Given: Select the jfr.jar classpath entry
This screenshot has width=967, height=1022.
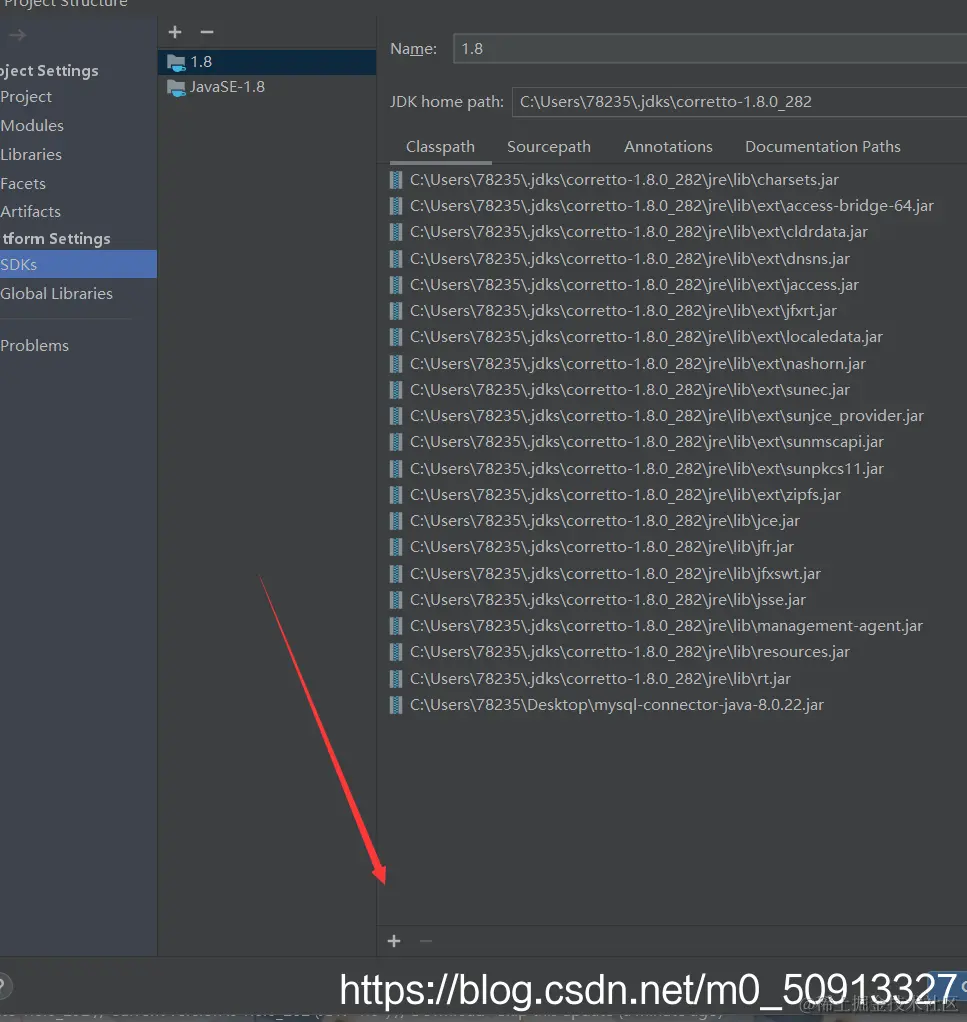Looking at the screenshot, I should 602,547.
